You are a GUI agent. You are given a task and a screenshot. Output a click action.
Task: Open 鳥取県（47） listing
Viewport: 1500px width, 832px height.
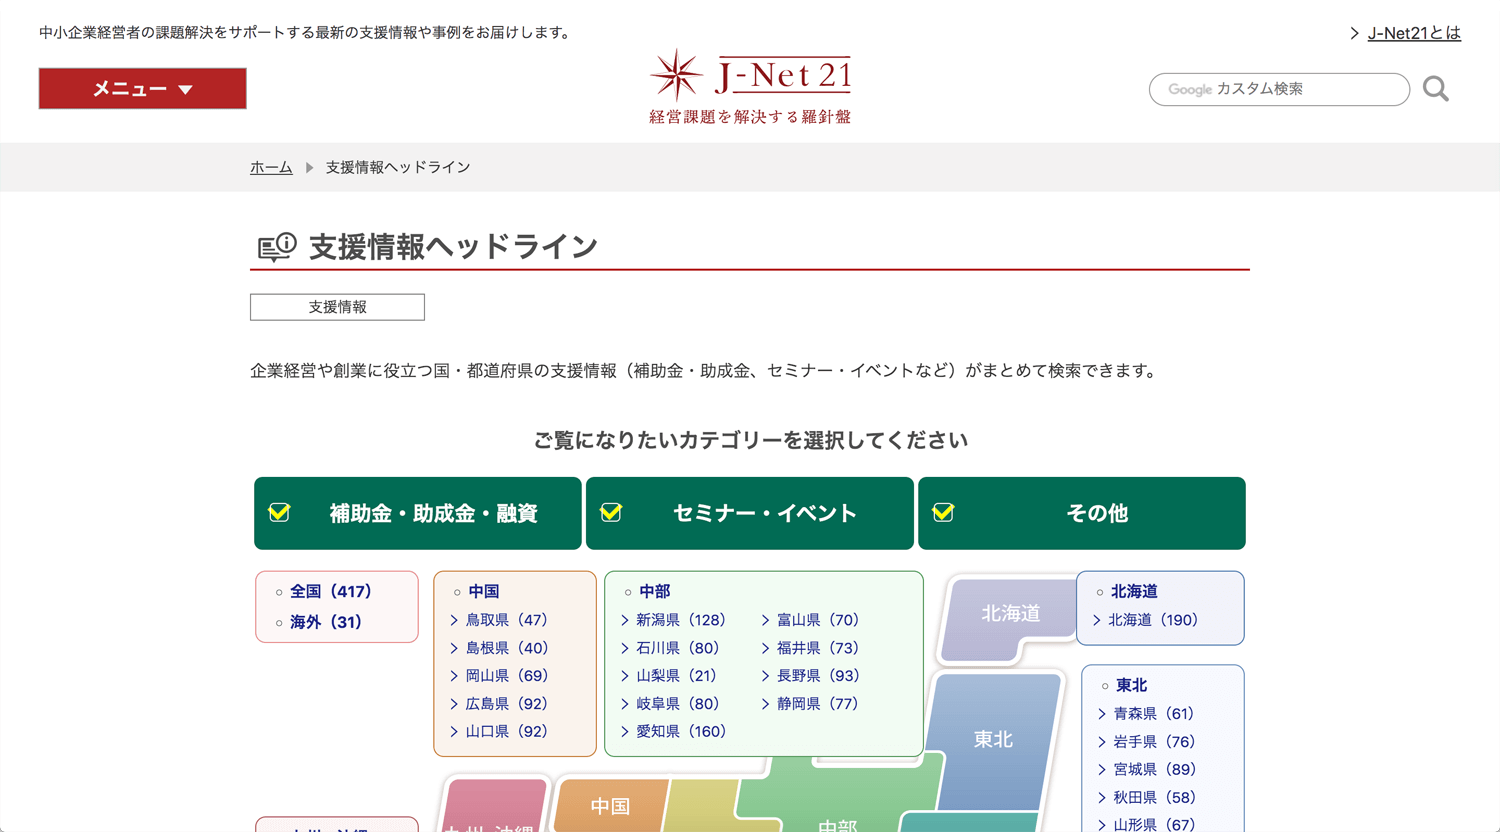(x=506, y=620)
